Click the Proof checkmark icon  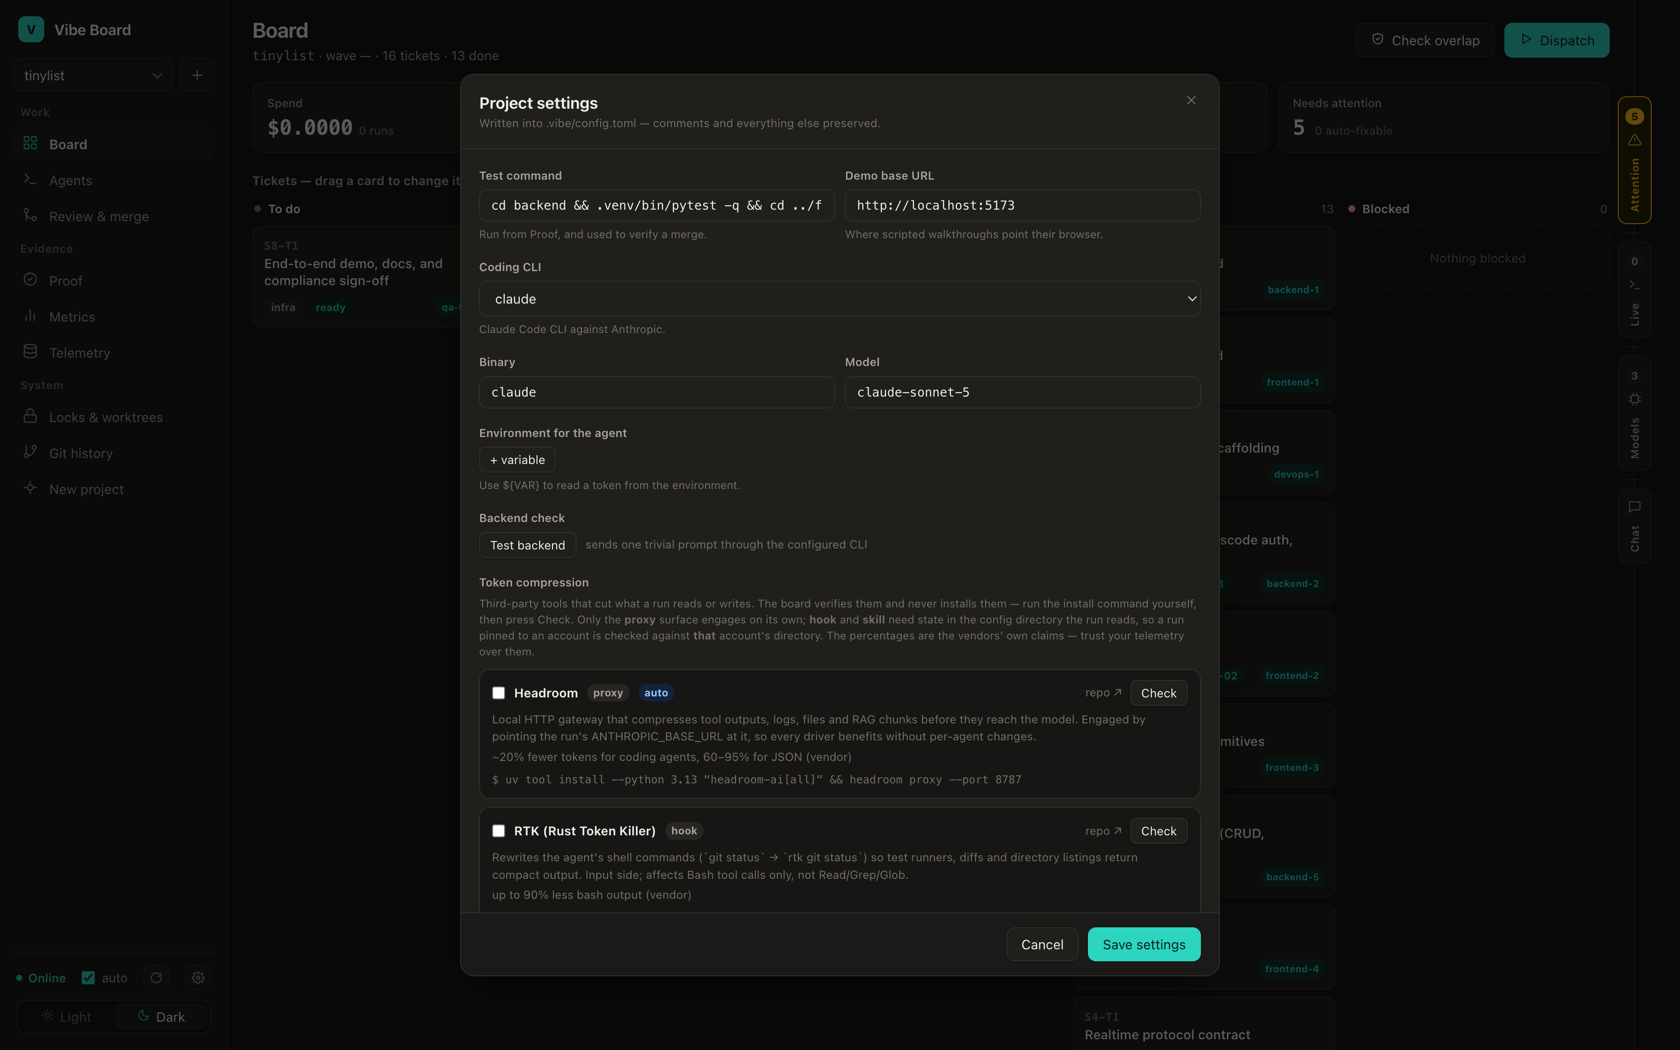(x=30, y=280)
